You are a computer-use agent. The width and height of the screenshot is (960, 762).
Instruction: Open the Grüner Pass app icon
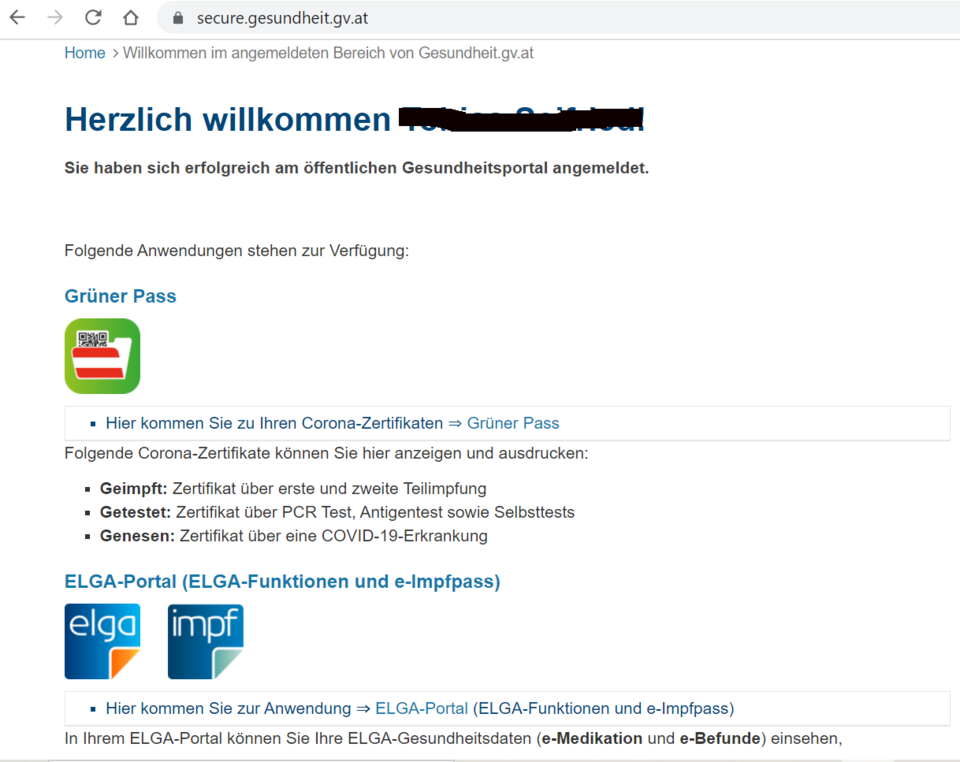(102, 356)
